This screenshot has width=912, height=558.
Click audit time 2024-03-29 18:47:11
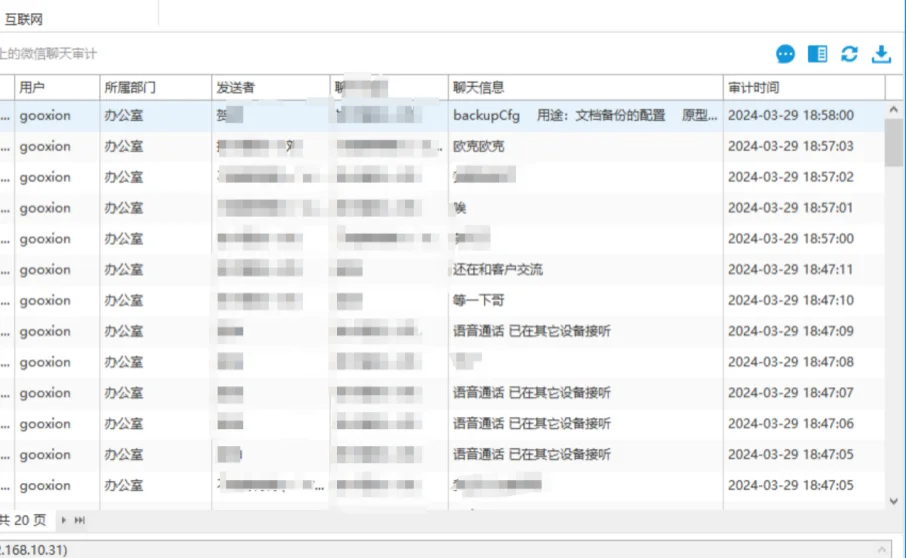tap(790, 269)
